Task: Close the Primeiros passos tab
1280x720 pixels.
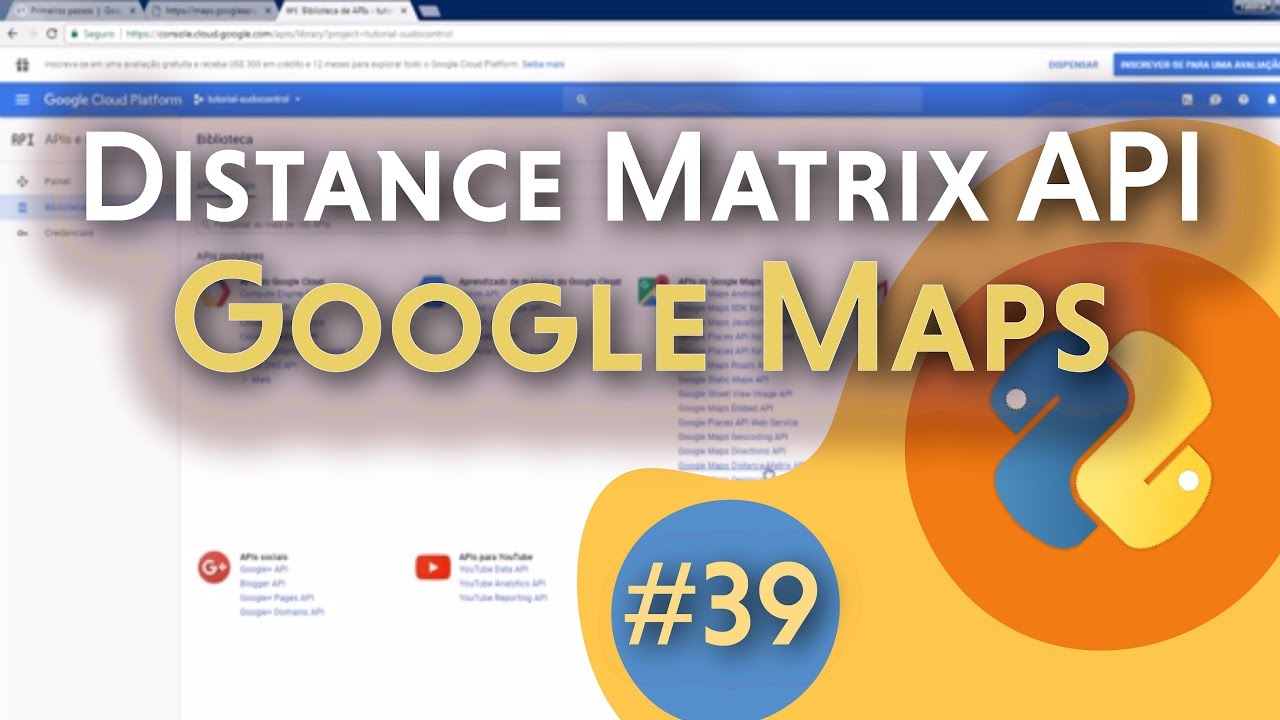Action: tap(132, 10)
